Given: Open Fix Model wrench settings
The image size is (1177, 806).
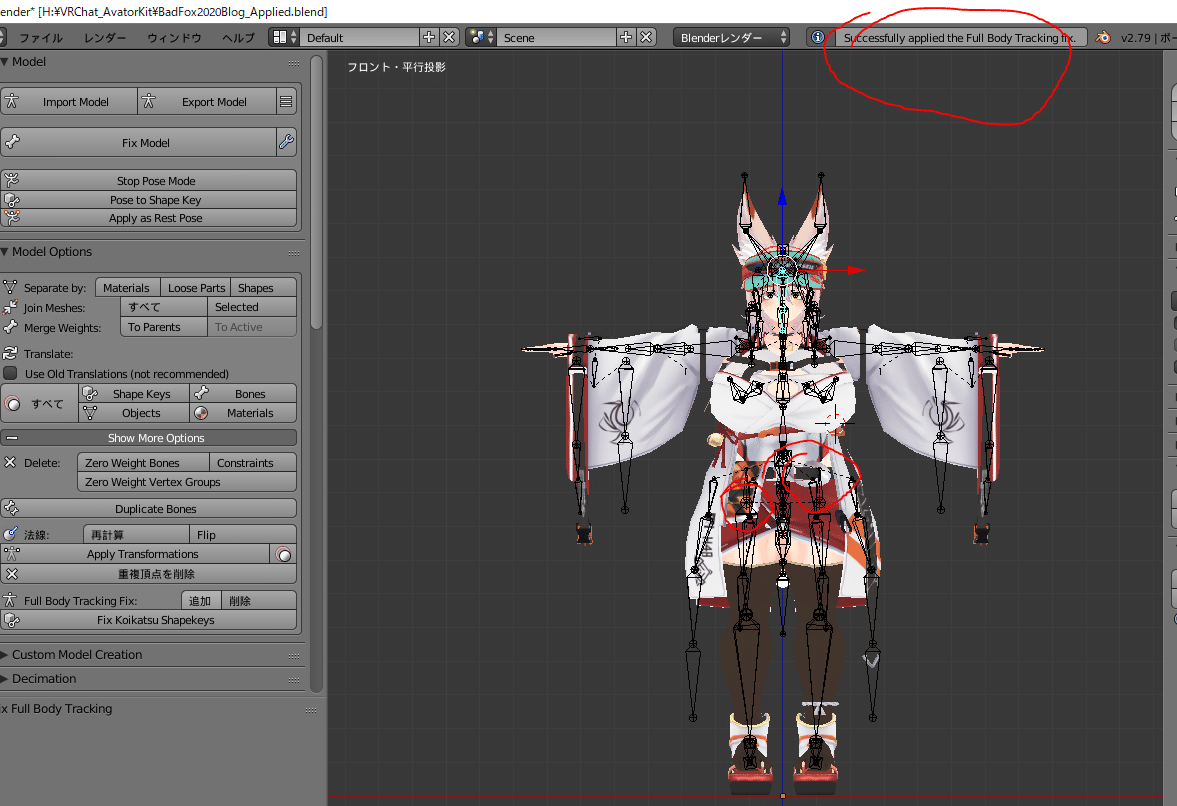Looking at the screenshot, I should (286, 143).
